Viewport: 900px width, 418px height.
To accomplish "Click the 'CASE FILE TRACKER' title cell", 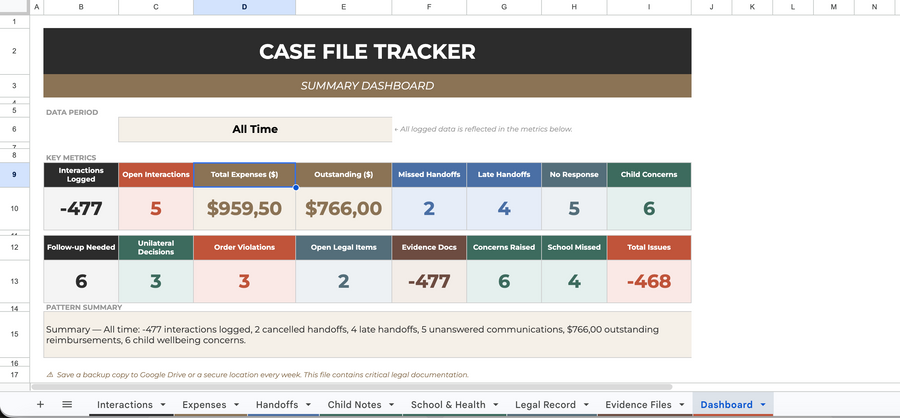I will (367, 51).
